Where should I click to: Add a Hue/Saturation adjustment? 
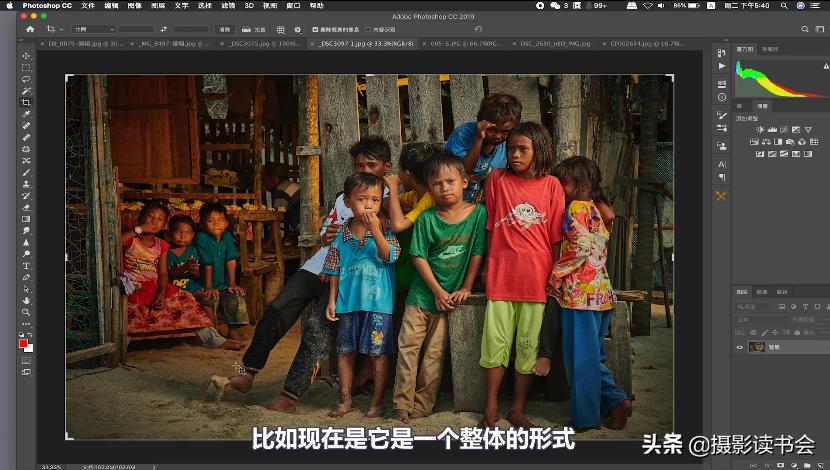(x=754, y=141)
